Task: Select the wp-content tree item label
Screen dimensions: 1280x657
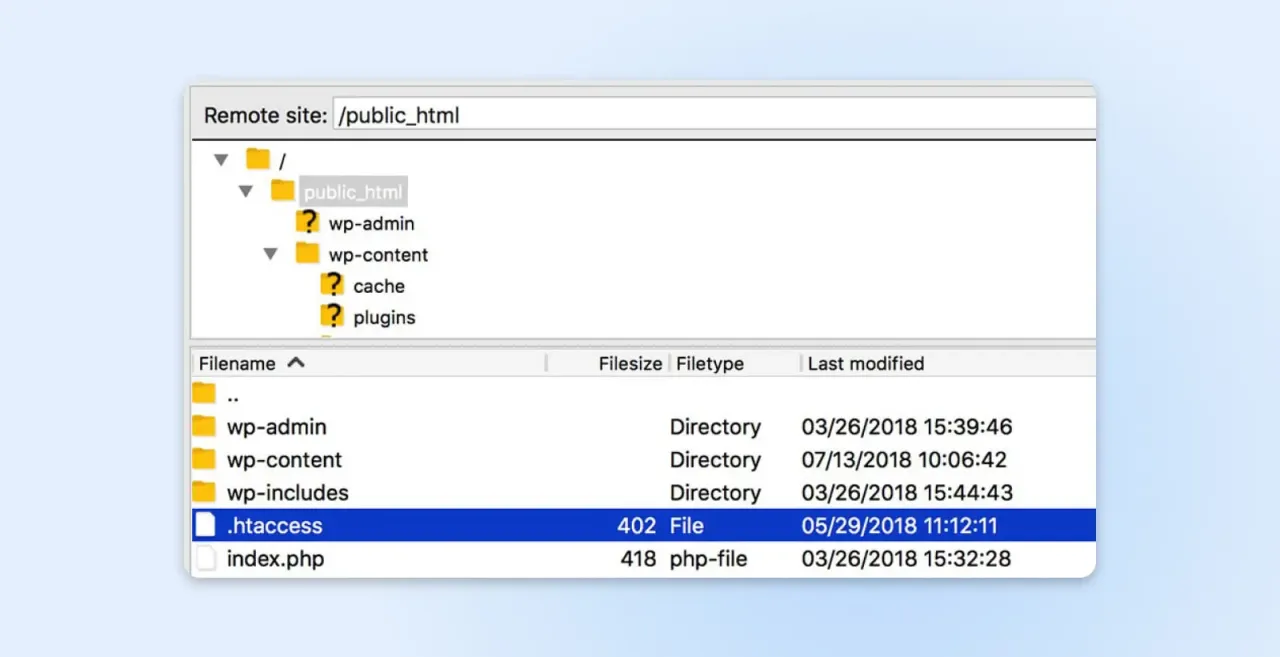Action: pos(378,255)
